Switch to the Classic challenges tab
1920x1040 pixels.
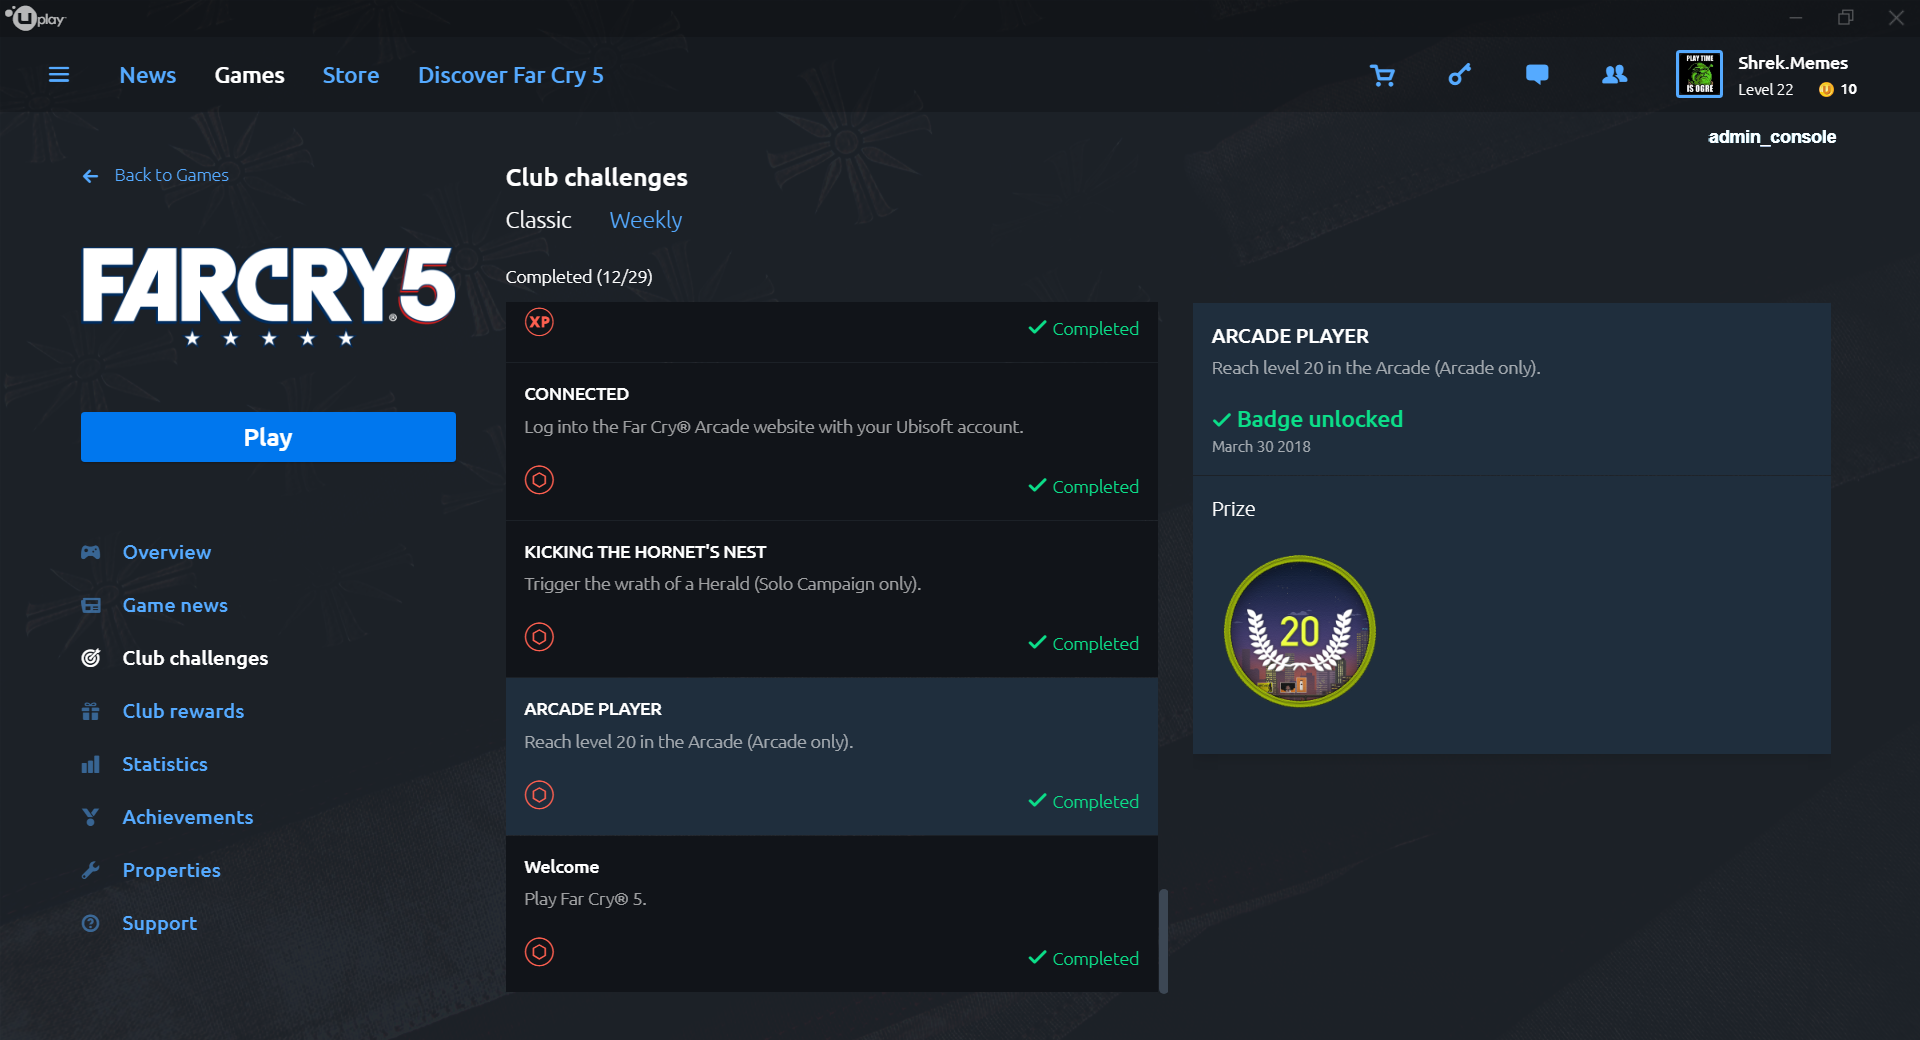tap(539, 220)
